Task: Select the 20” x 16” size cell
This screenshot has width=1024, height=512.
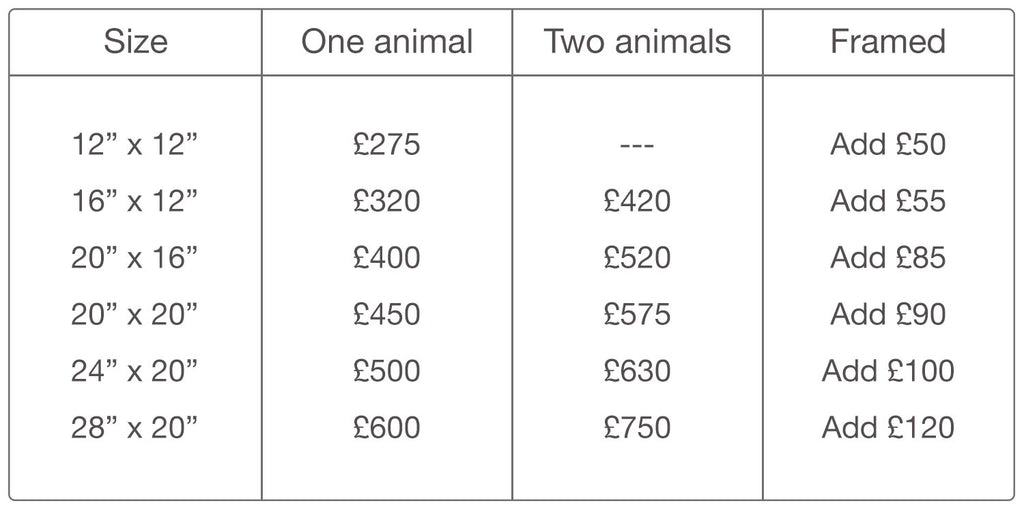Action: (x=136, y=259)
